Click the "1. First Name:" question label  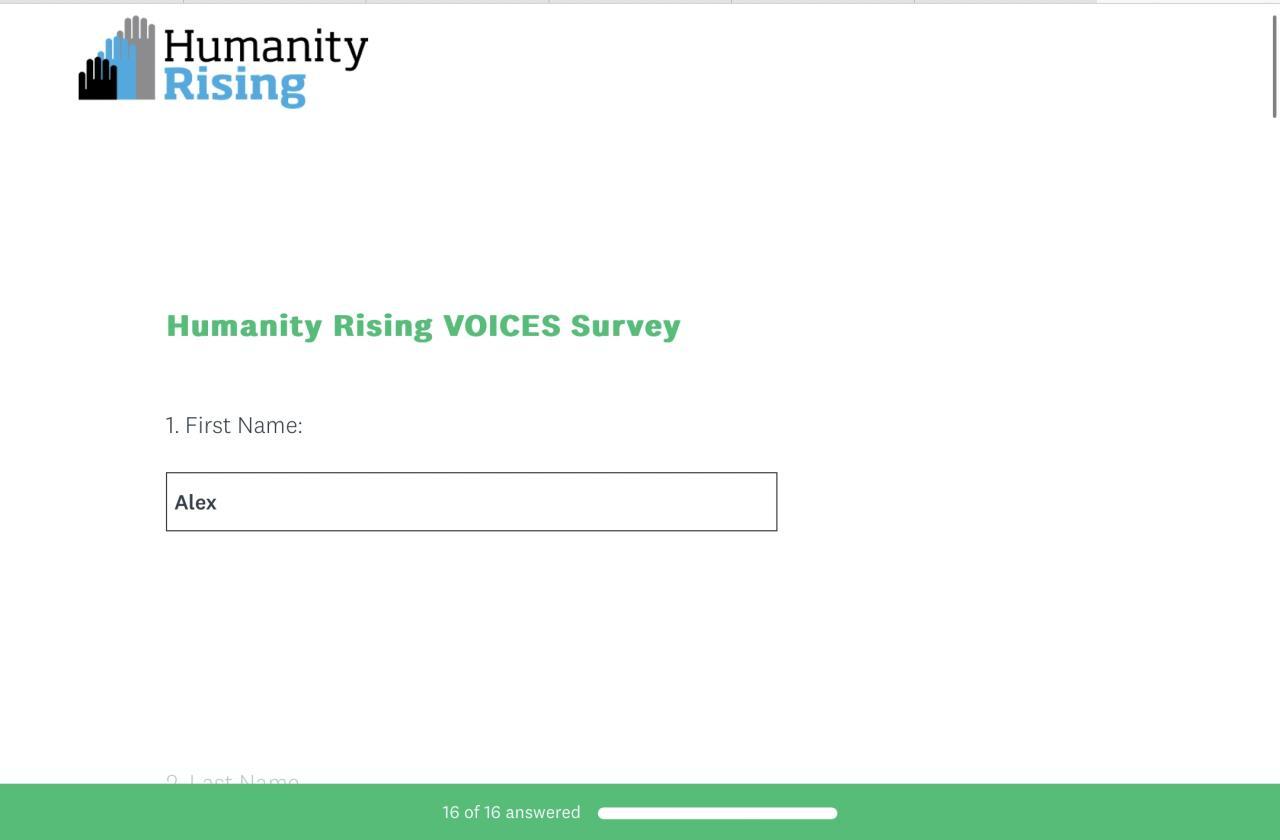tap(234, 425)
